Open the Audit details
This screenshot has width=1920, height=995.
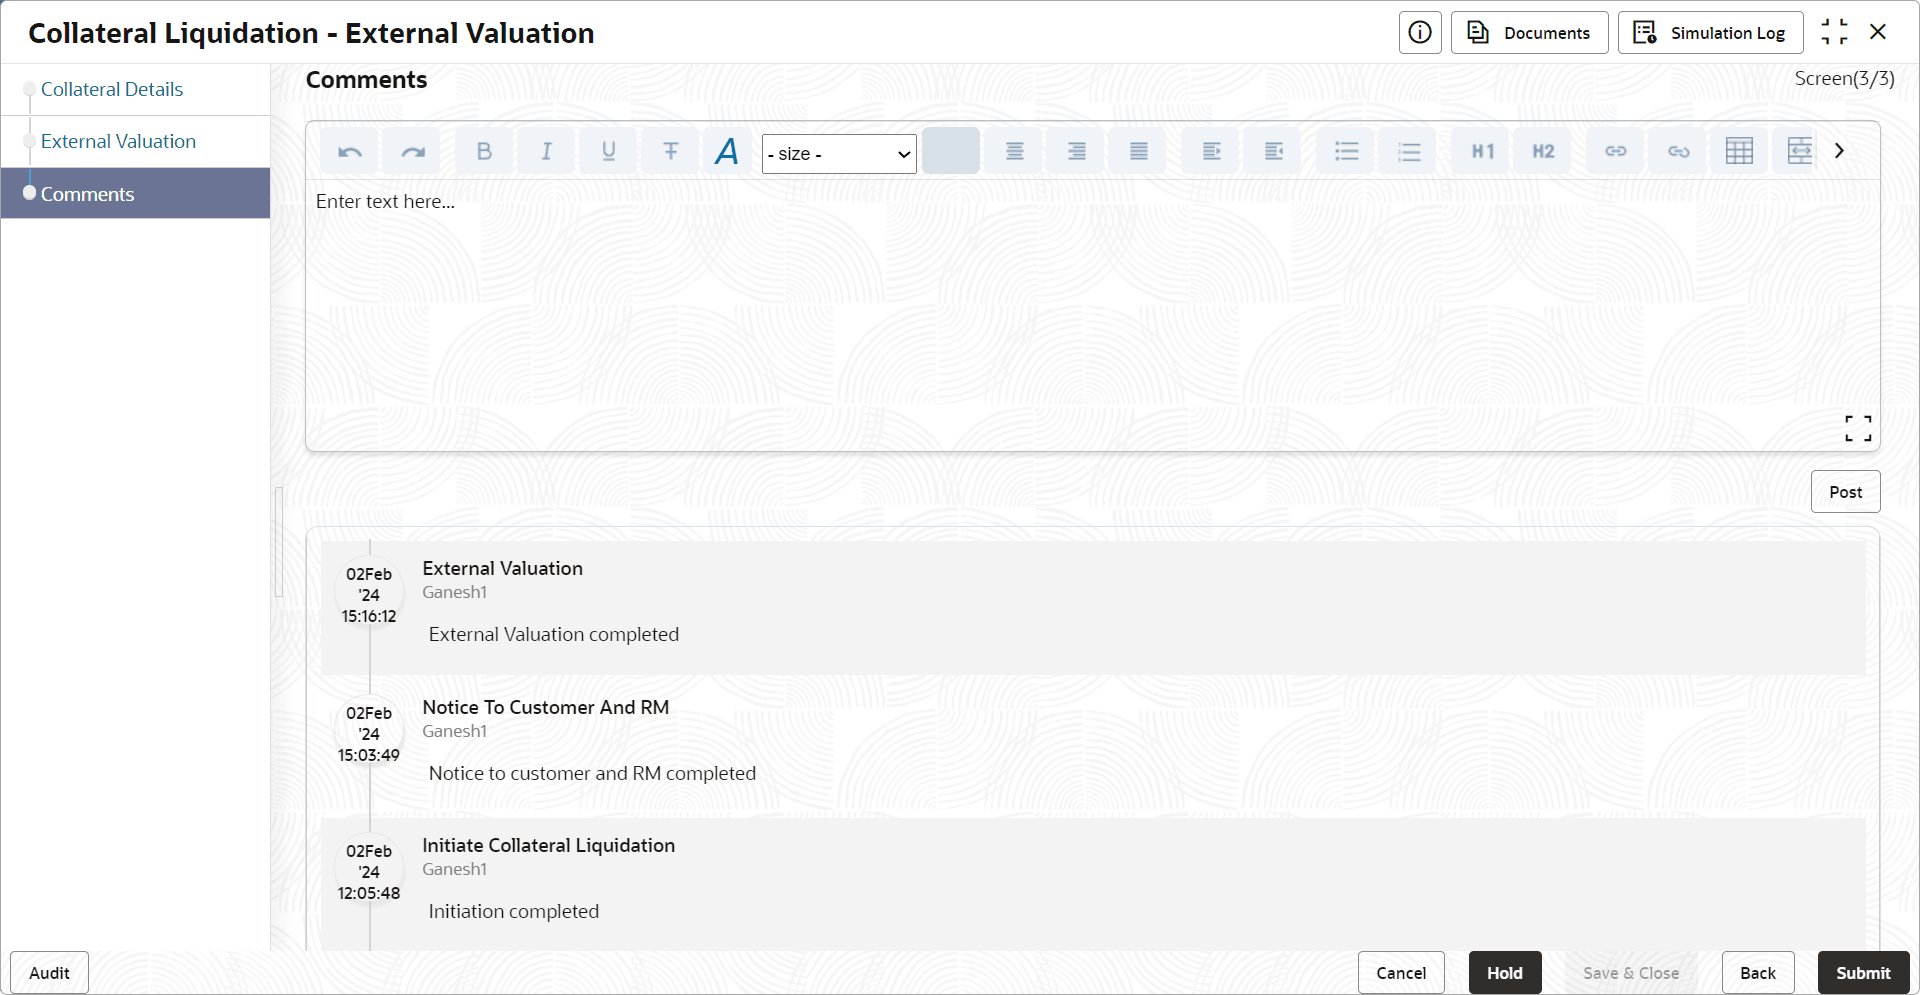pyautogui.click(x=49, y=973)
